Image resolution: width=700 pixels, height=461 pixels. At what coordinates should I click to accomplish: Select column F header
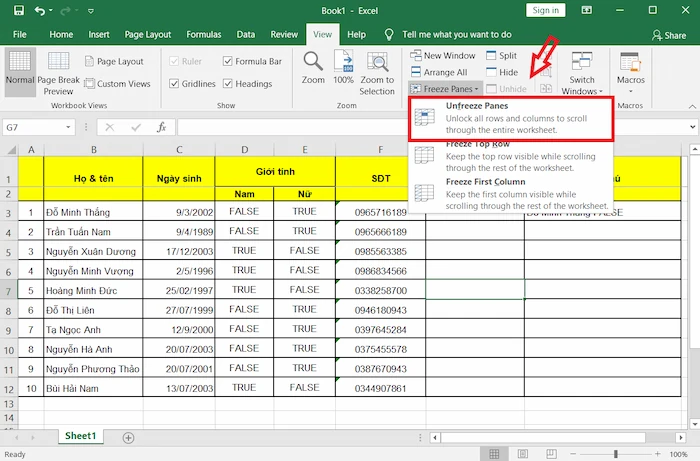pos(380,150)
